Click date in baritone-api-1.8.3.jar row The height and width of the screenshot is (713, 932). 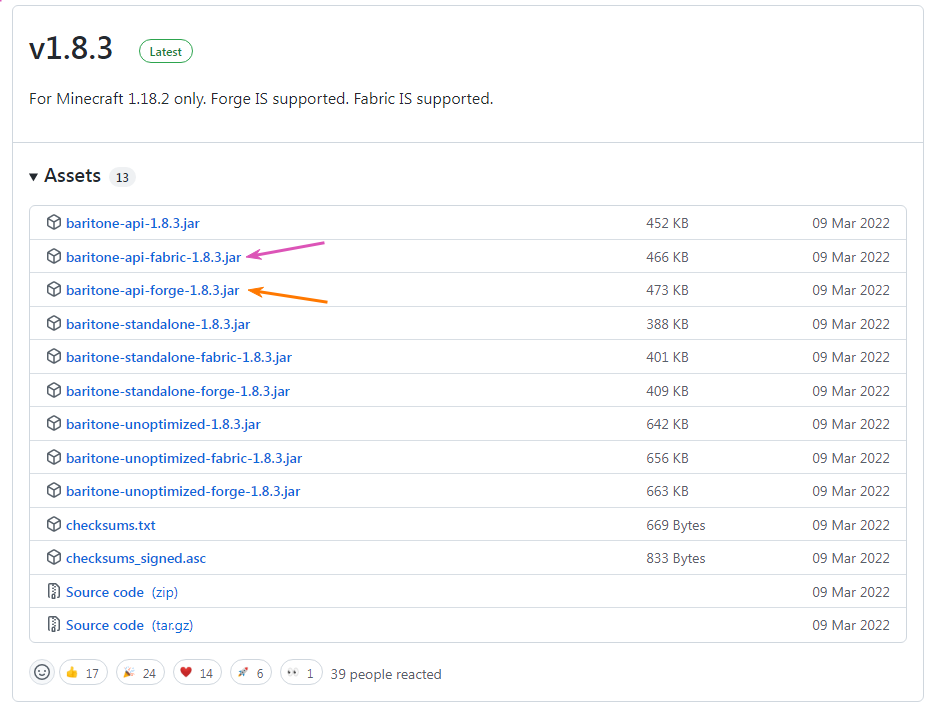(851, 223)
